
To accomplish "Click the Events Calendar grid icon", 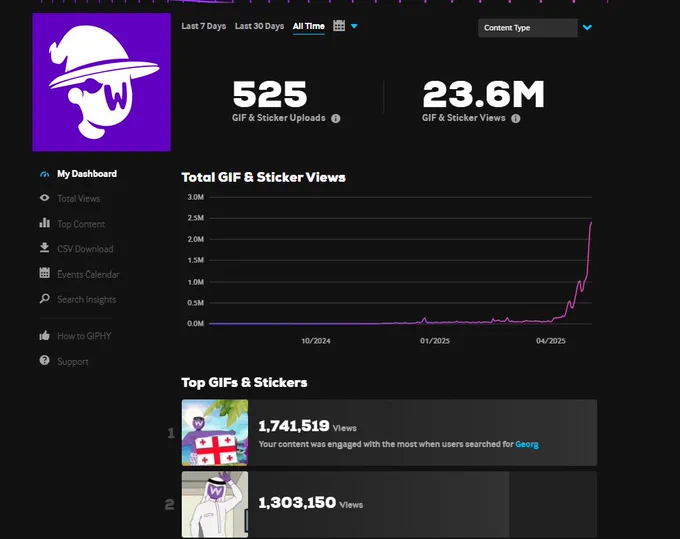I will [44, 273].
